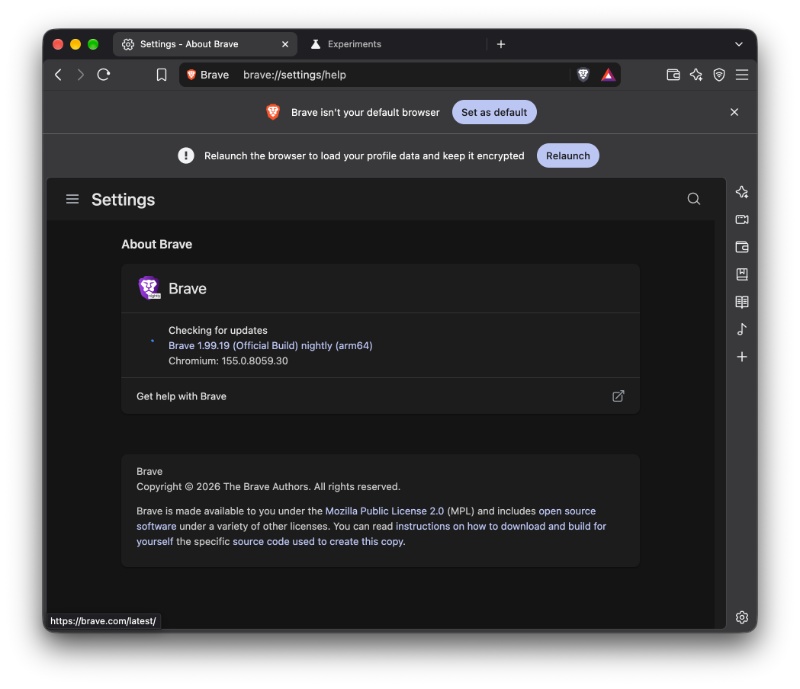Open sidebar settings gear icon
The height and width of the screenshot is (689, 800).
(742, 617)
